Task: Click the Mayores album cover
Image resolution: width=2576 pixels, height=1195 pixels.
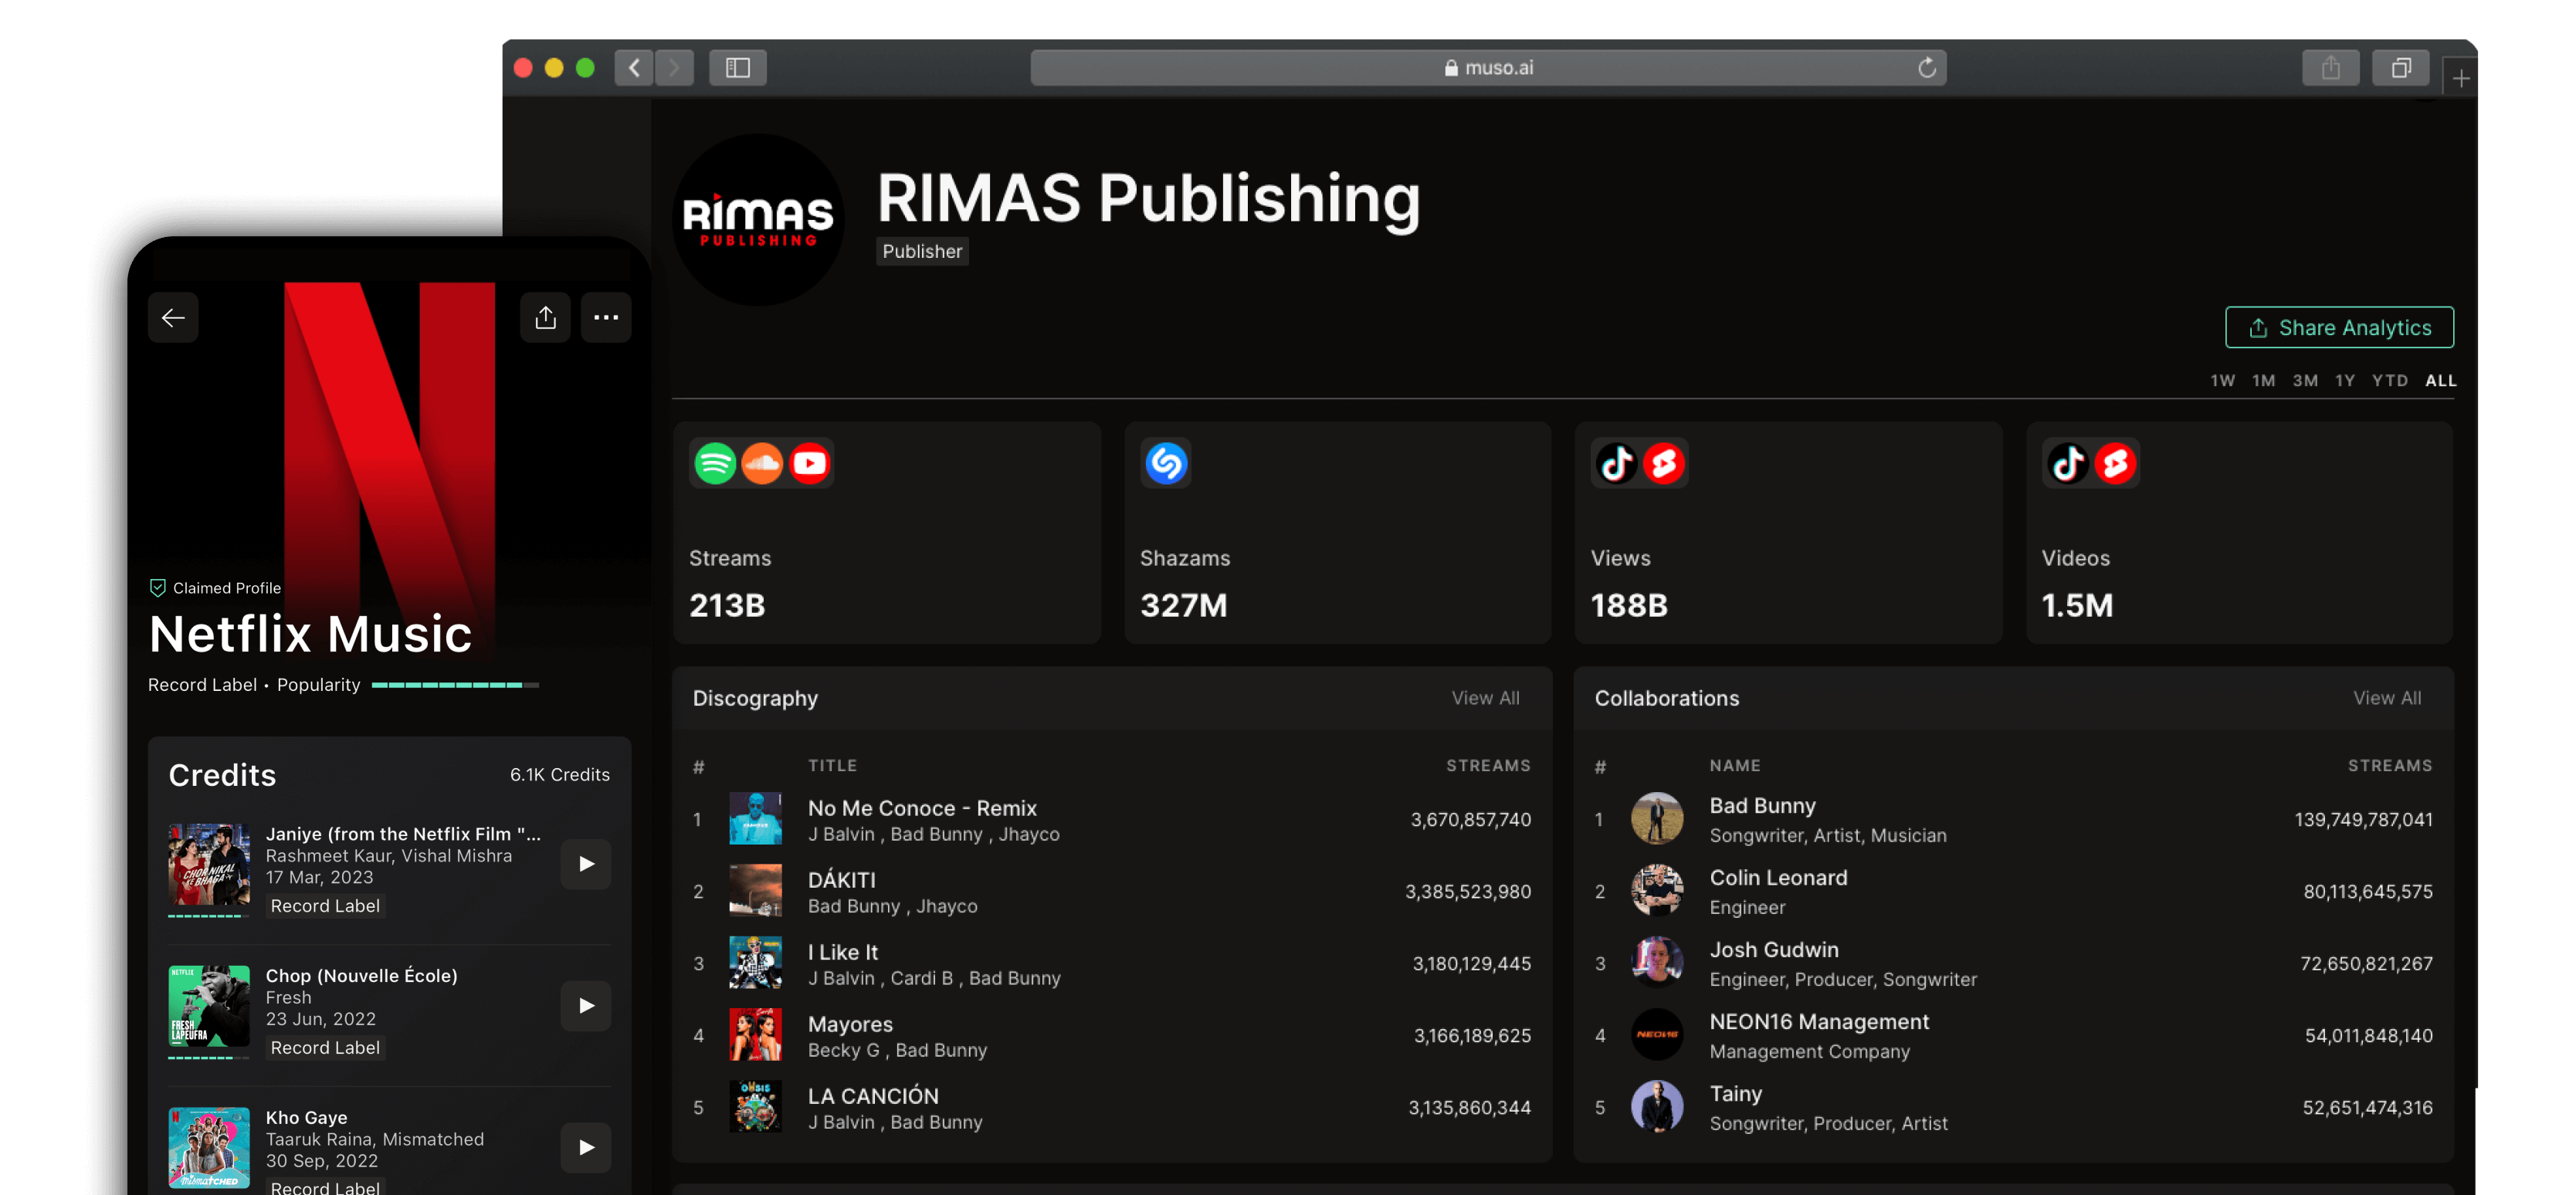Action: [x=755, y=1035]
